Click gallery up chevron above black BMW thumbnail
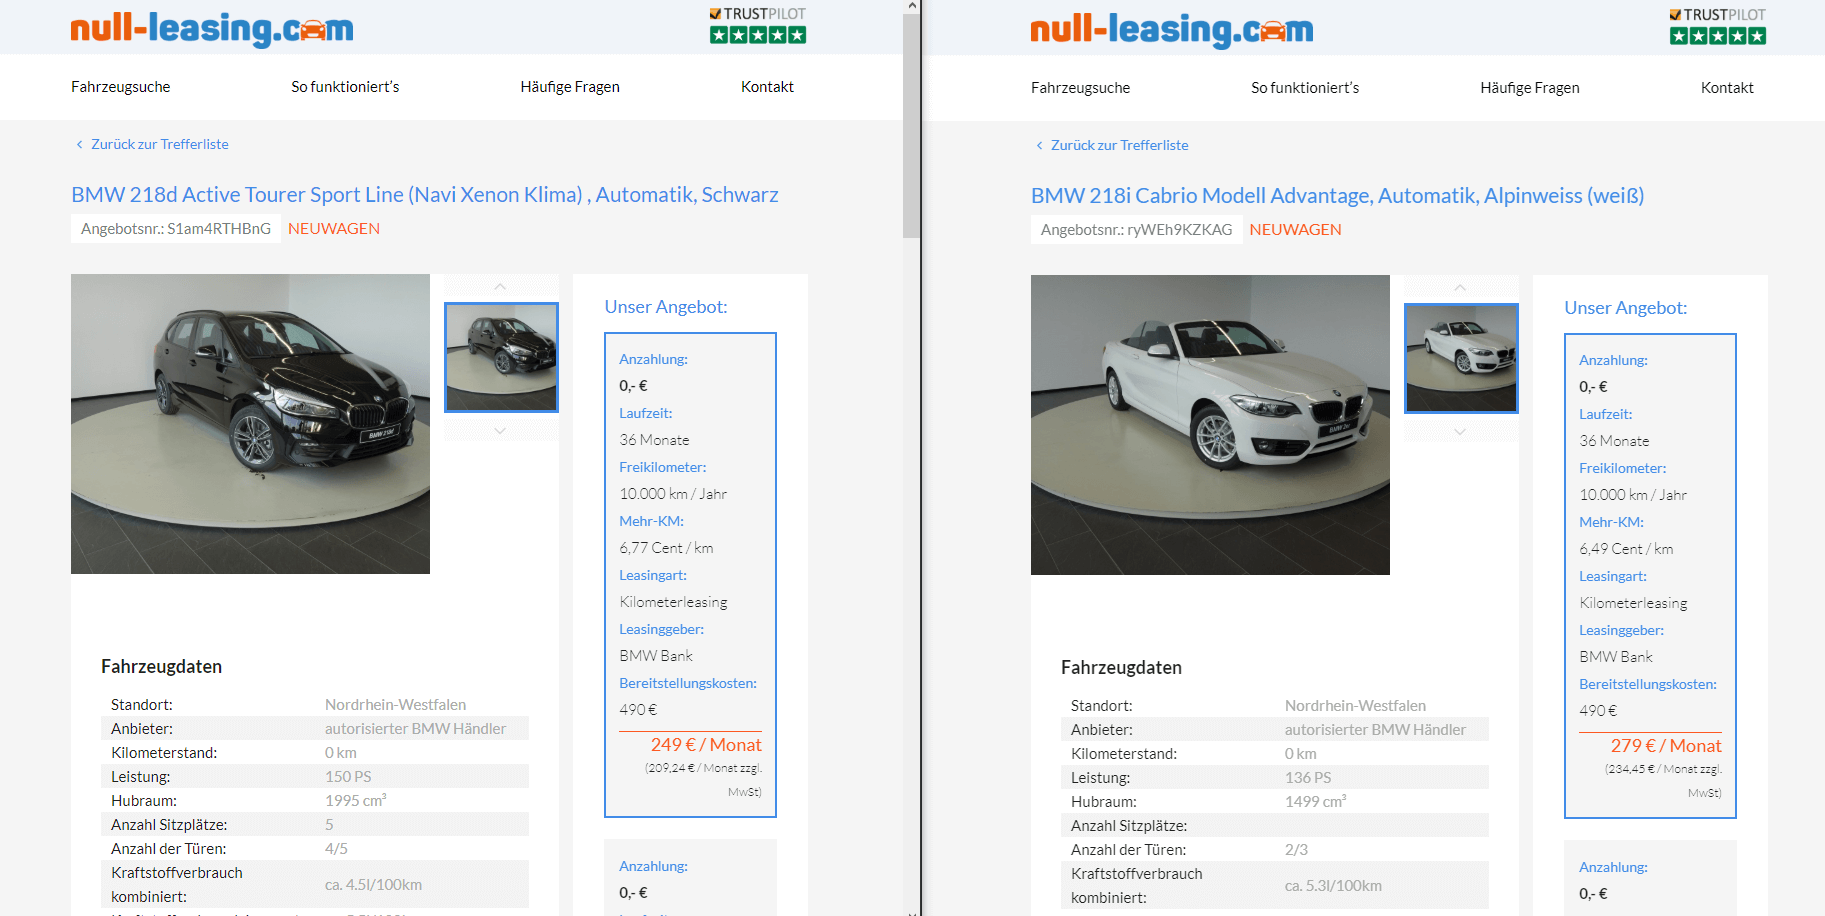Image resolution: width=1825 pixels, height=916 pixels. point(501,287)
